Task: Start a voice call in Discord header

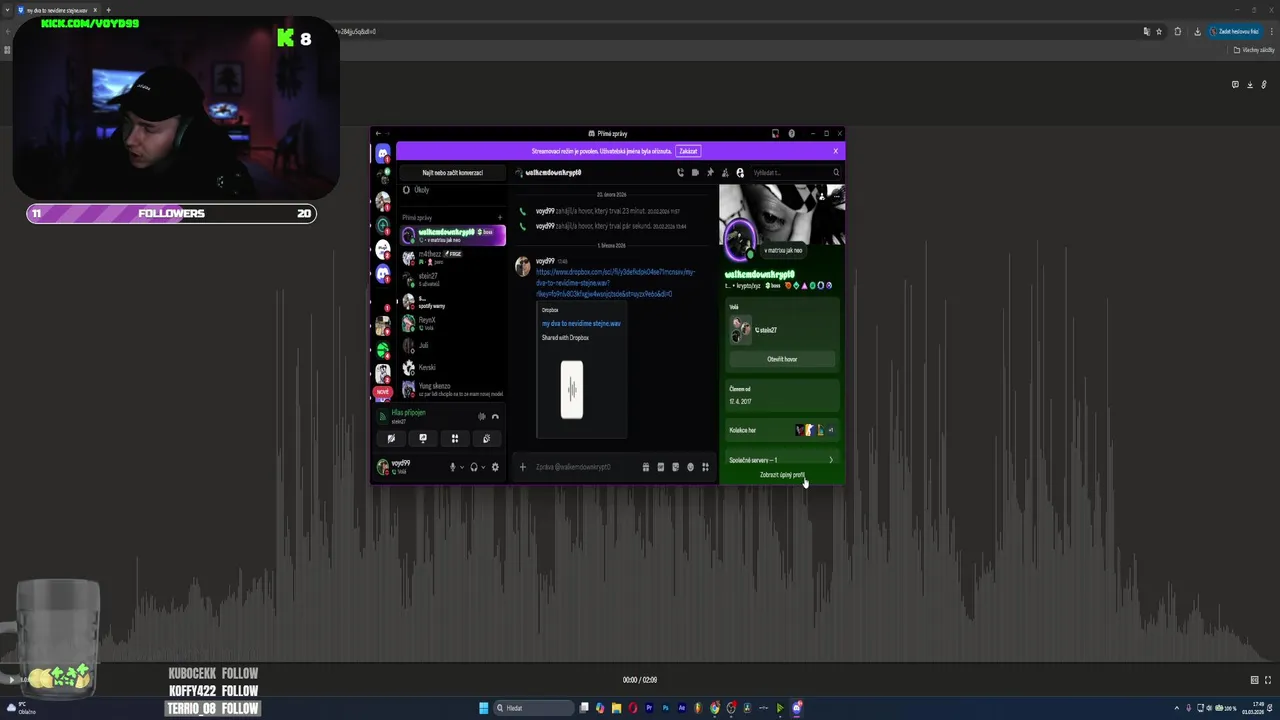Action: click(x=681, y=173)
